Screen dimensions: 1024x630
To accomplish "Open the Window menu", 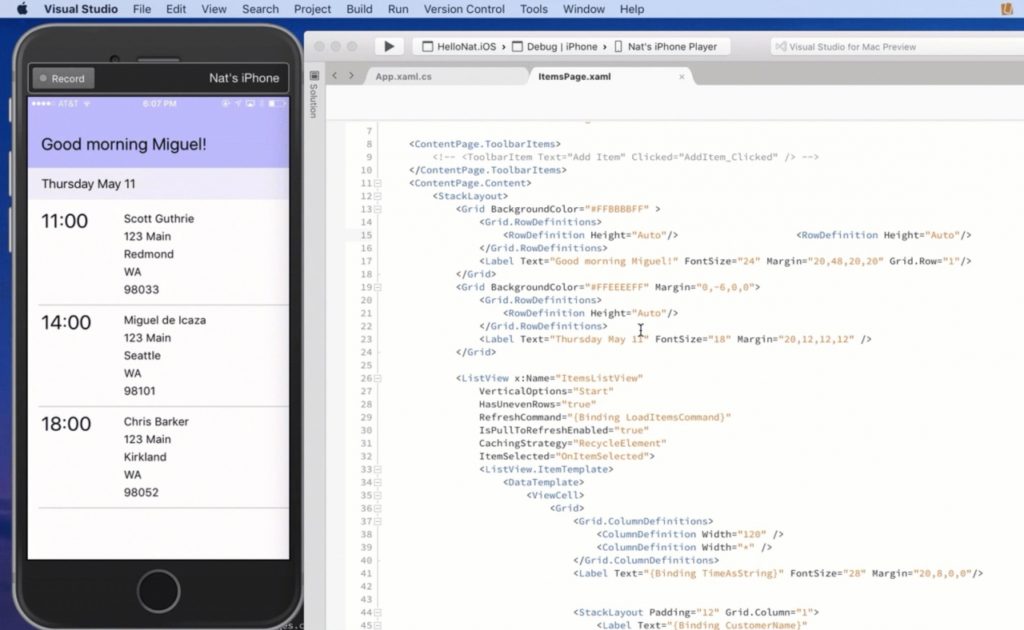I will tap(583, 9).
